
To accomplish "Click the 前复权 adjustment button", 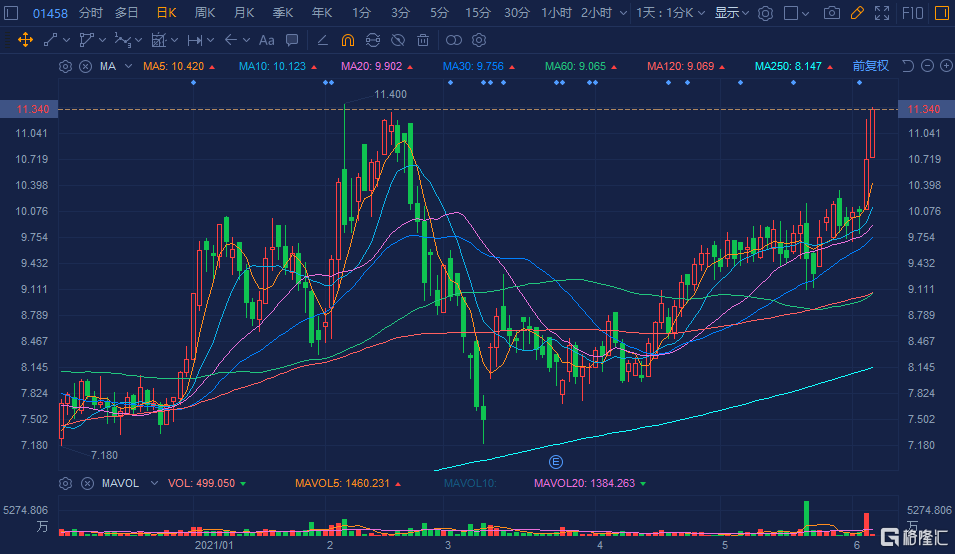I will pyautogui.click(x=870, y=66).
